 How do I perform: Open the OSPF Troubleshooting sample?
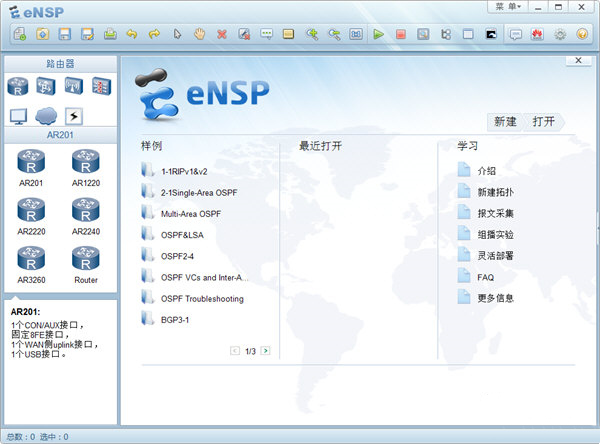click(x=201, y=298)
